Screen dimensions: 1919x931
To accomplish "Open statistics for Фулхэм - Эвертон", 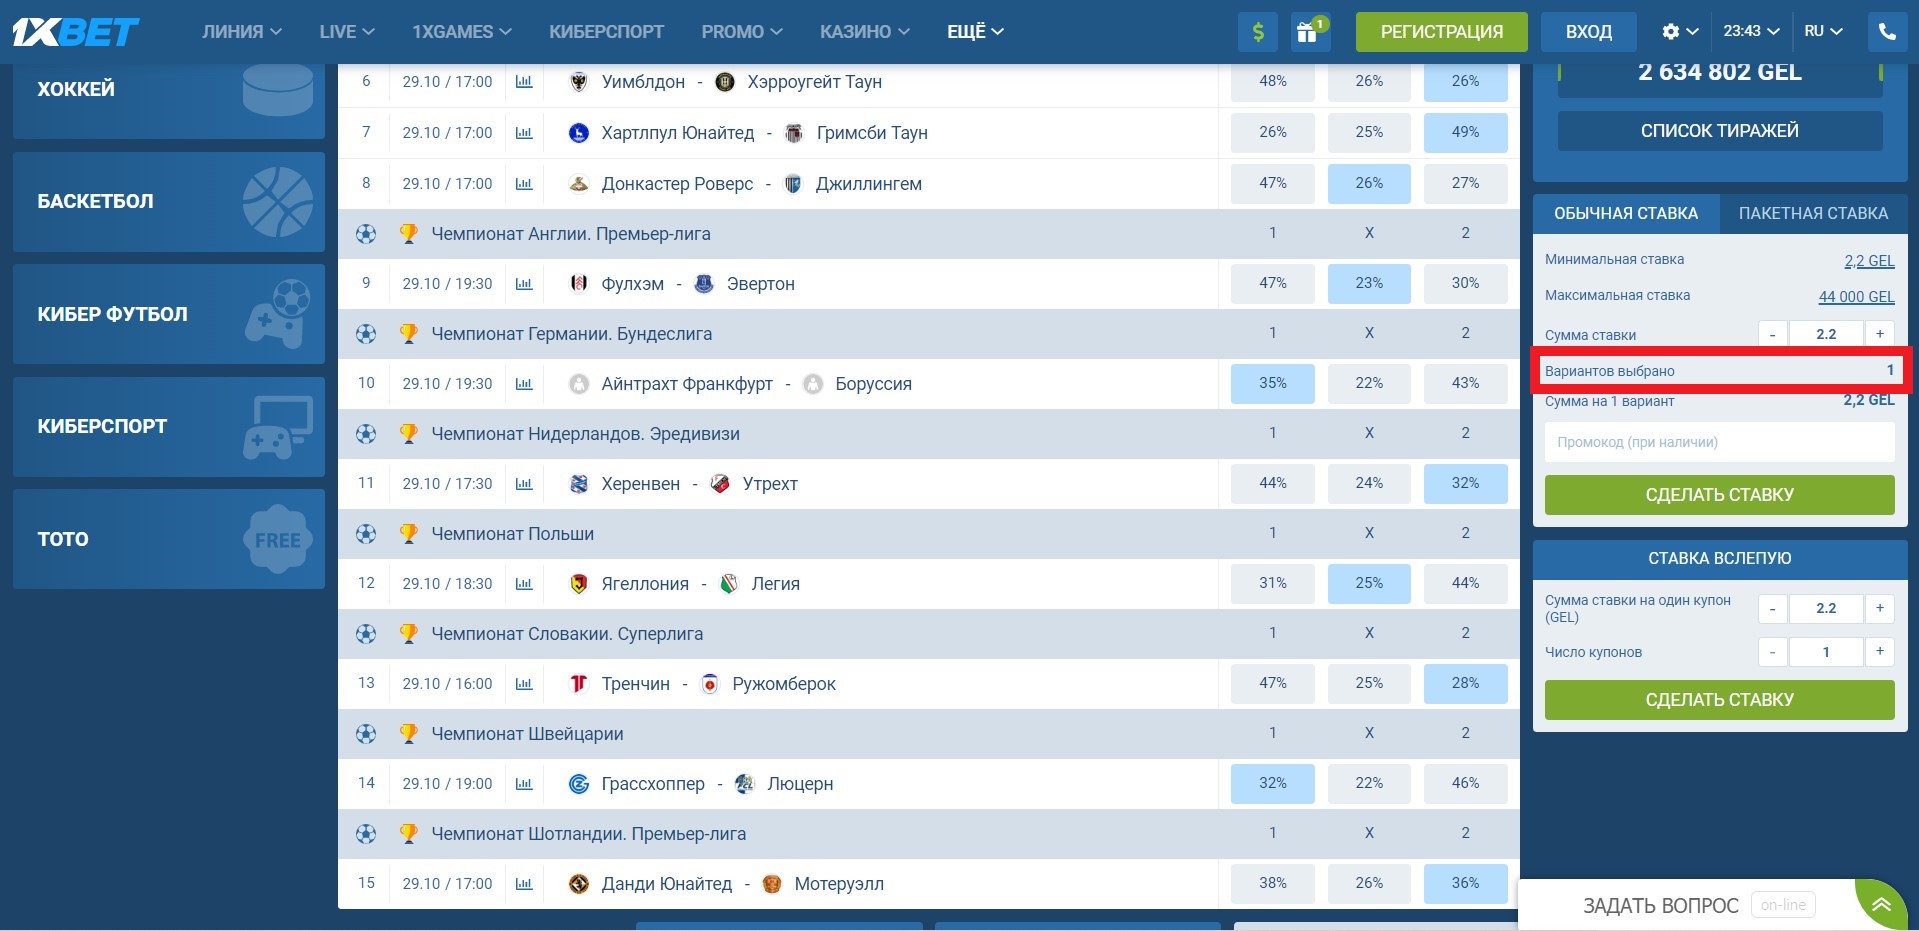I will [x=524, y=284].
